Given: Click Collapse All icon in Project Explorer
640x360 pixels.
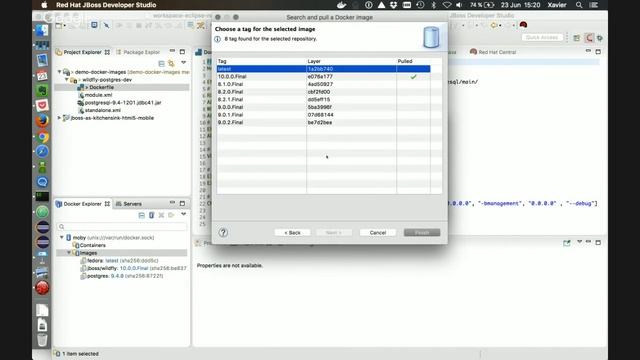Looking at the screenshot, I should pos(162,63).
